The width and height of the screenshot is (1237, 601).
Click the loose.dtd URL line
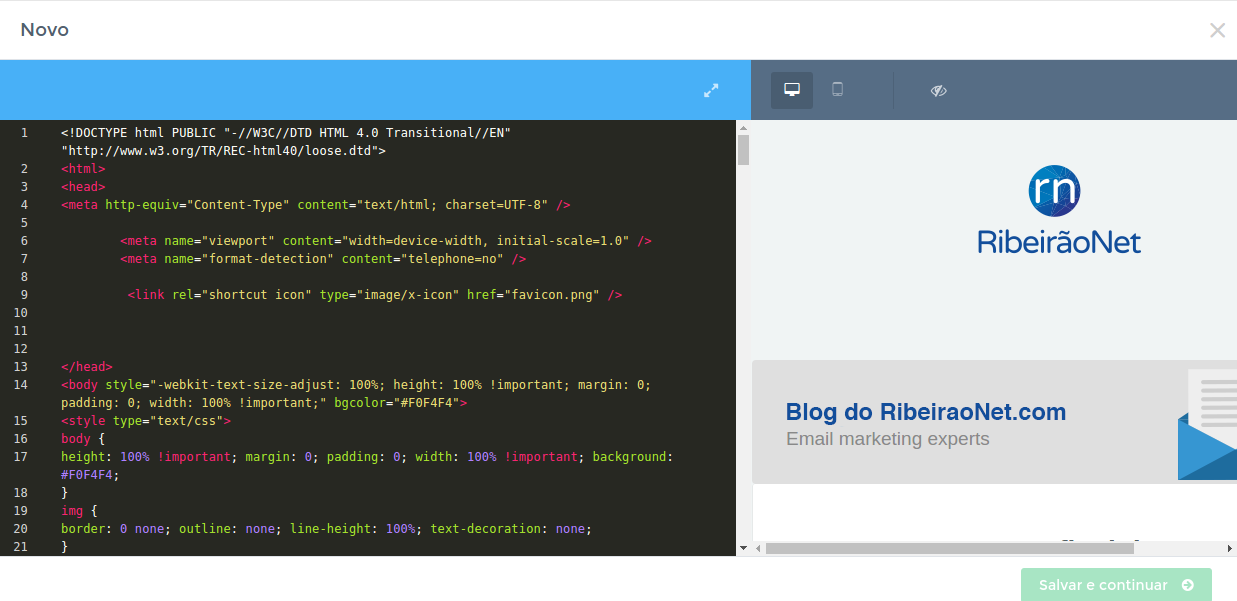coord(223,150)
